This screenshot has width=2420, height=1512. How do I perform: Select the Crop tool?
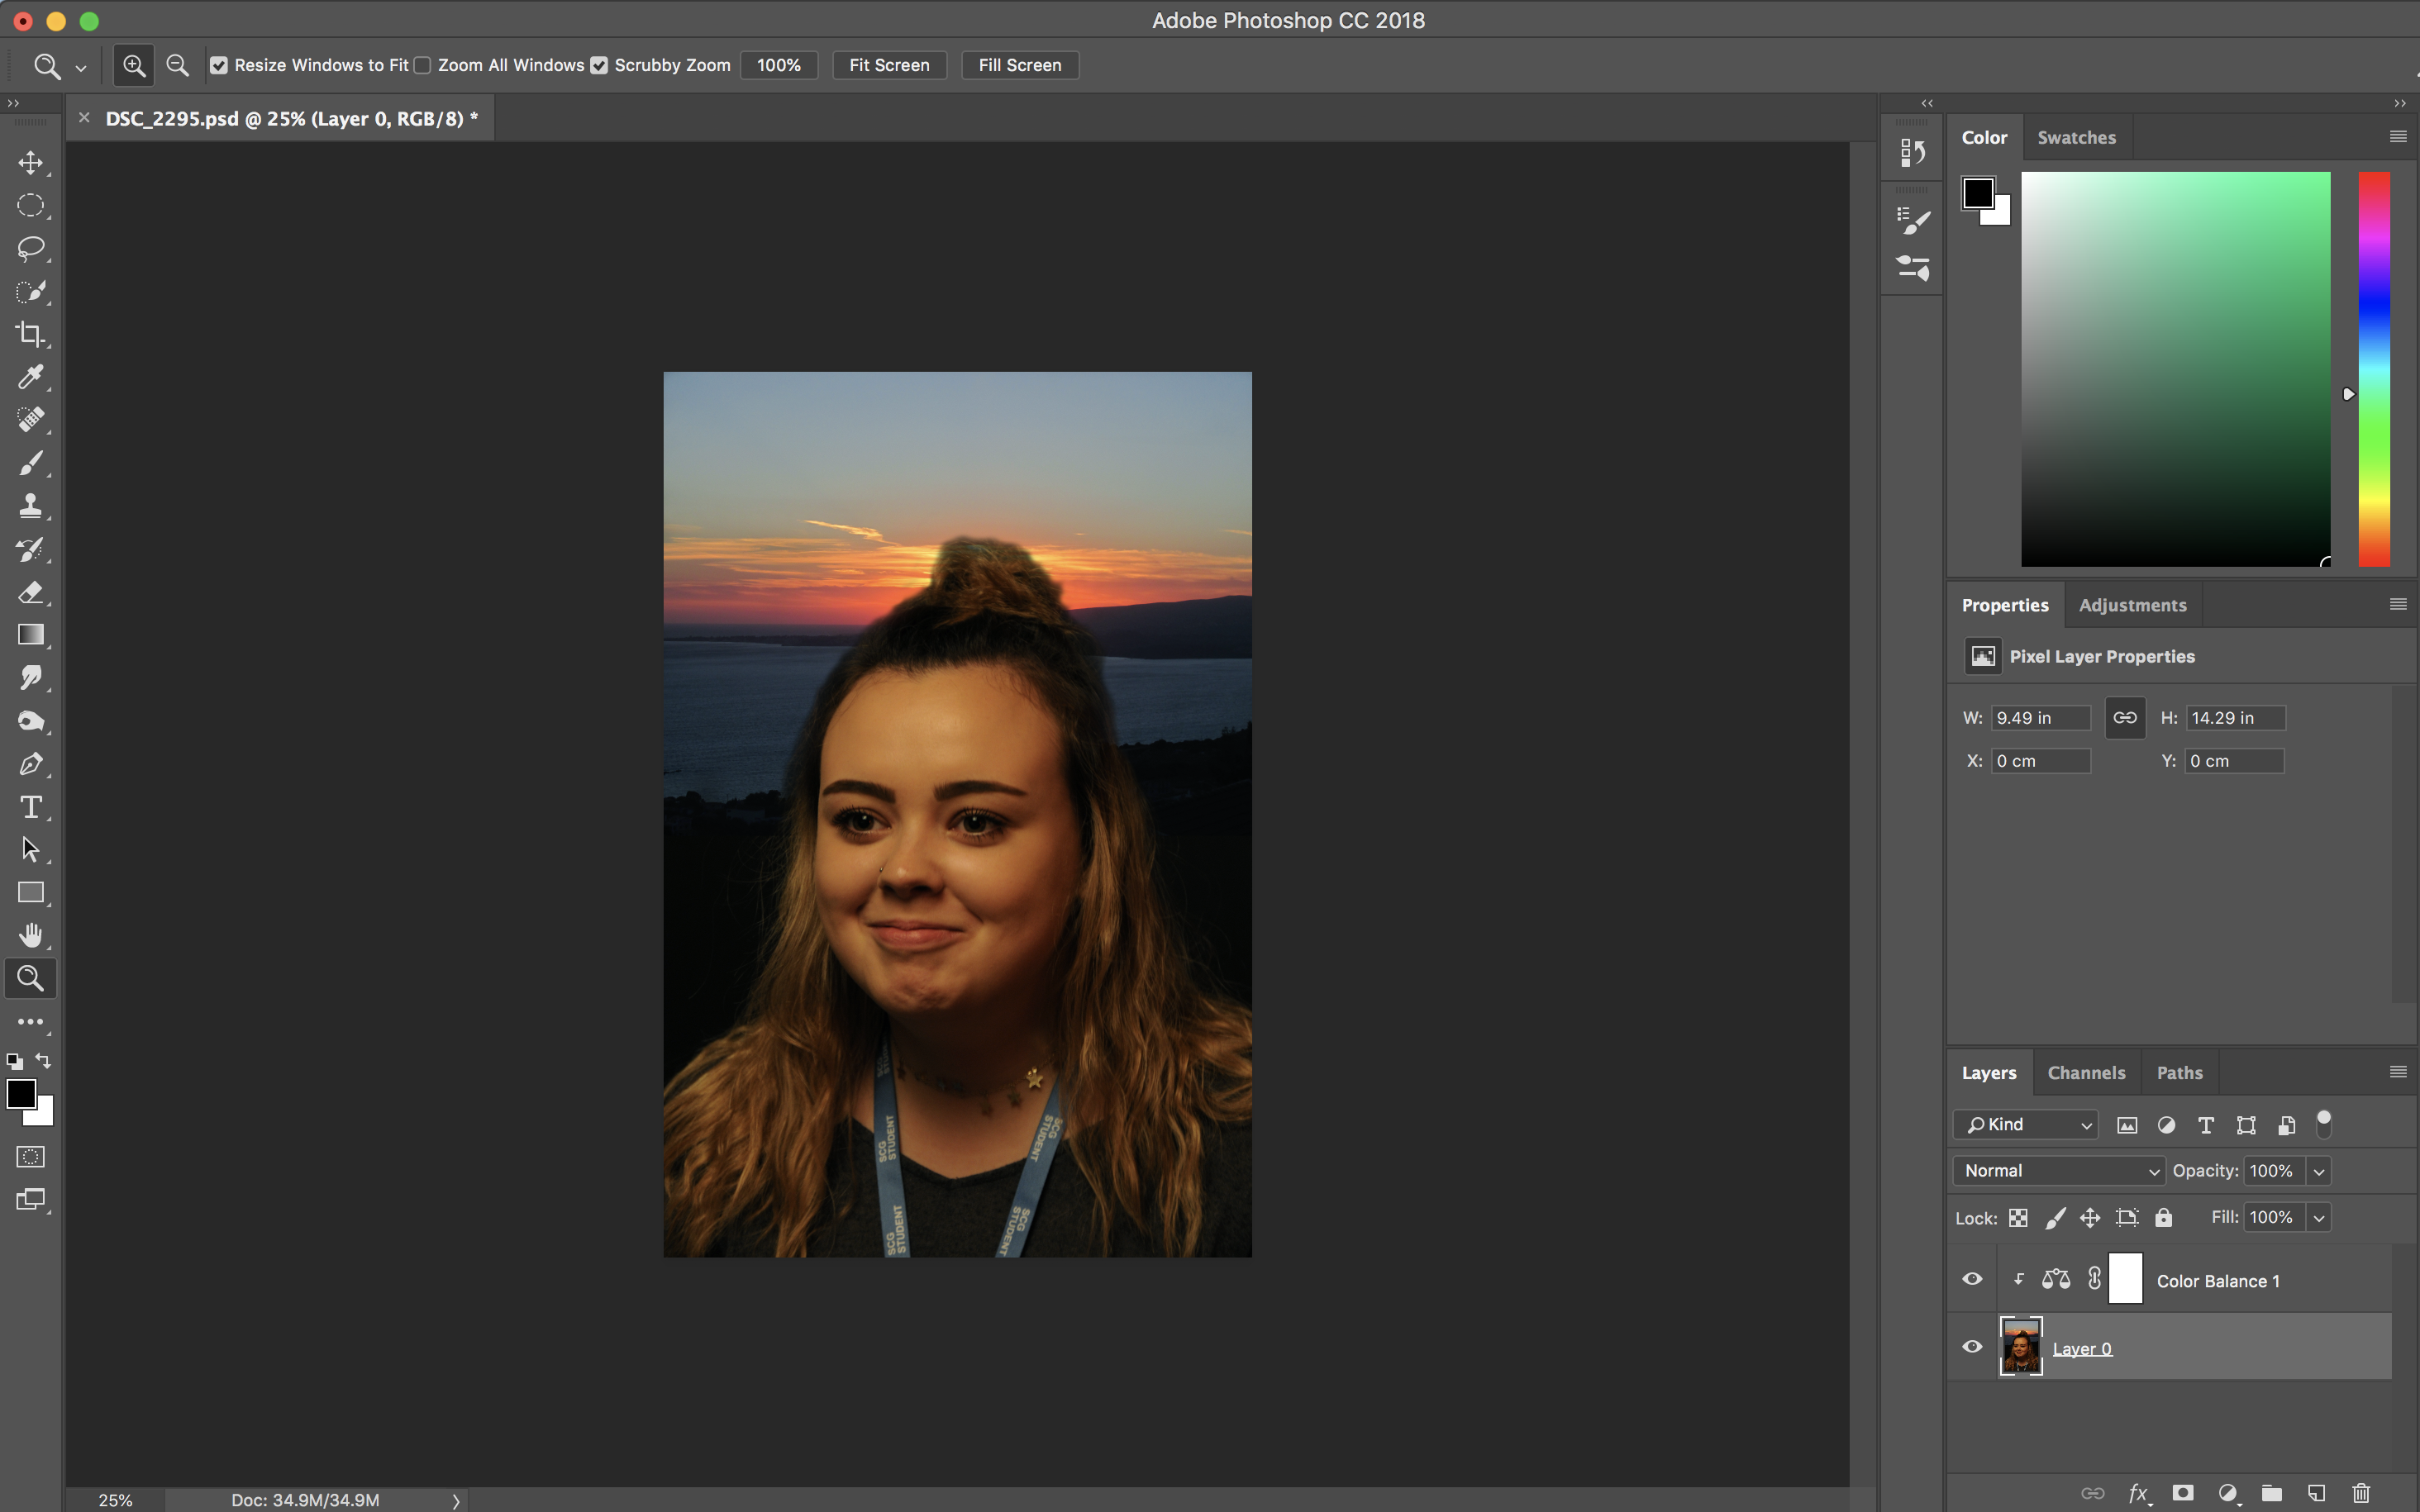(30, 334)
